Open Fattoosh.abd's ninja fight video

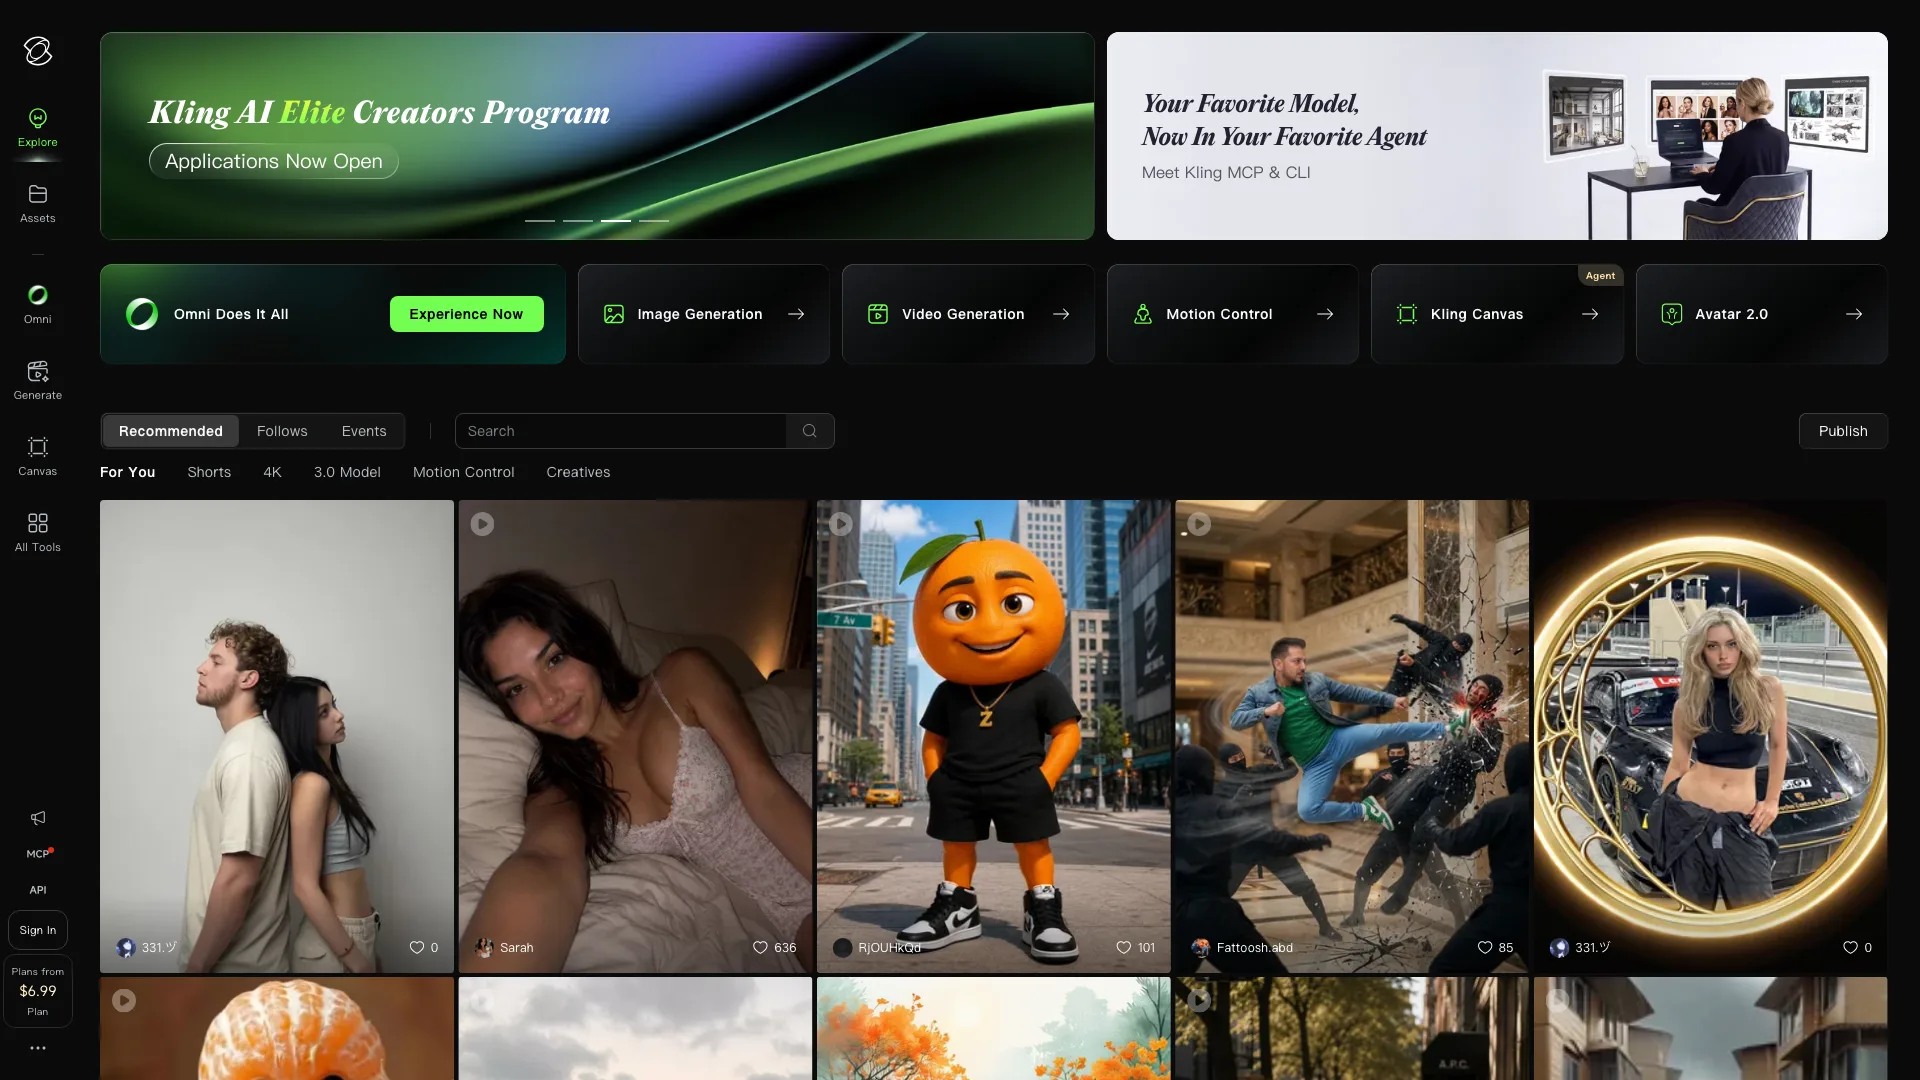(x=1352, y=736)
